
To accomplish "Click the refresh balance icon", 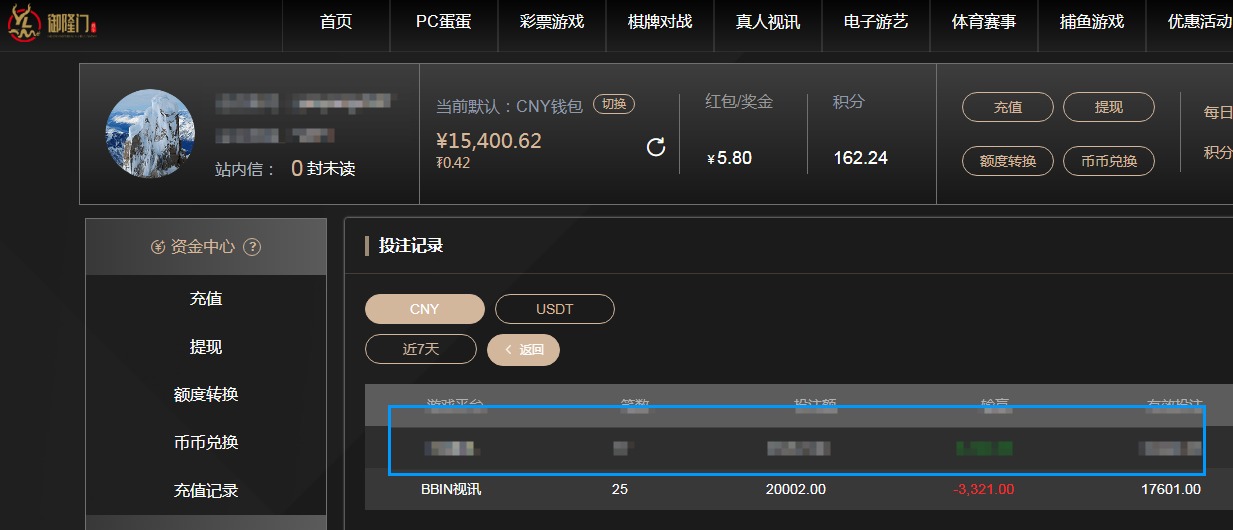I will pos(656,148).
